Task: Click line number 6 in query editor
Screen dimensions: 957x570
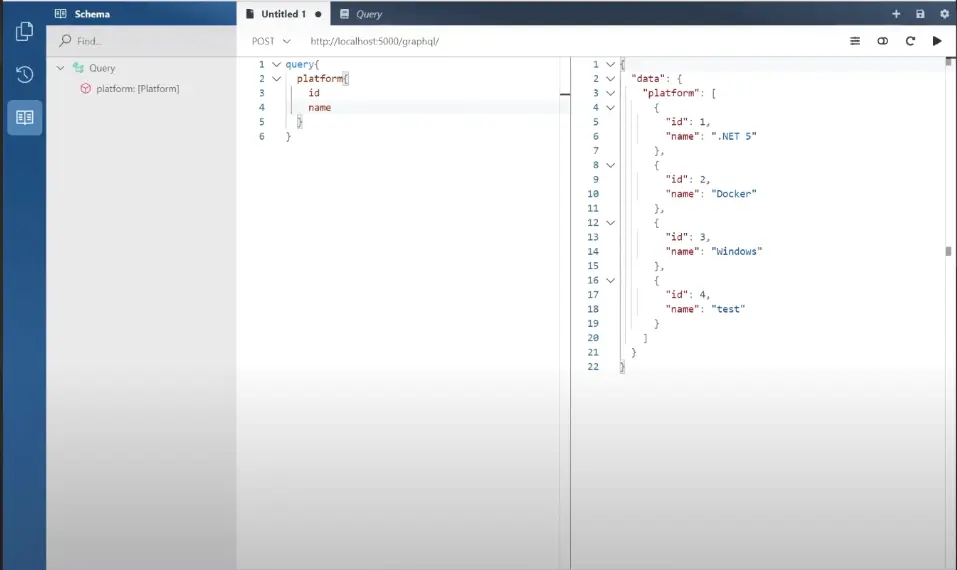Action: tap(262, 136)
